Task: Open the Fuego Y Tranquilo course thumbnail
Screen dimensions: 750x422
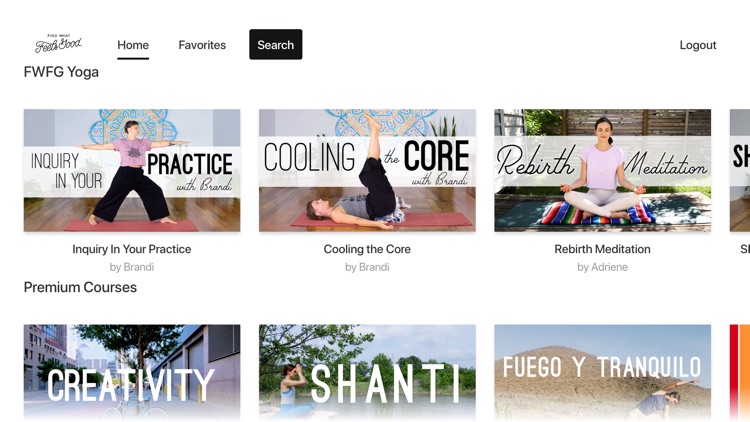Action: coord(603,373)
